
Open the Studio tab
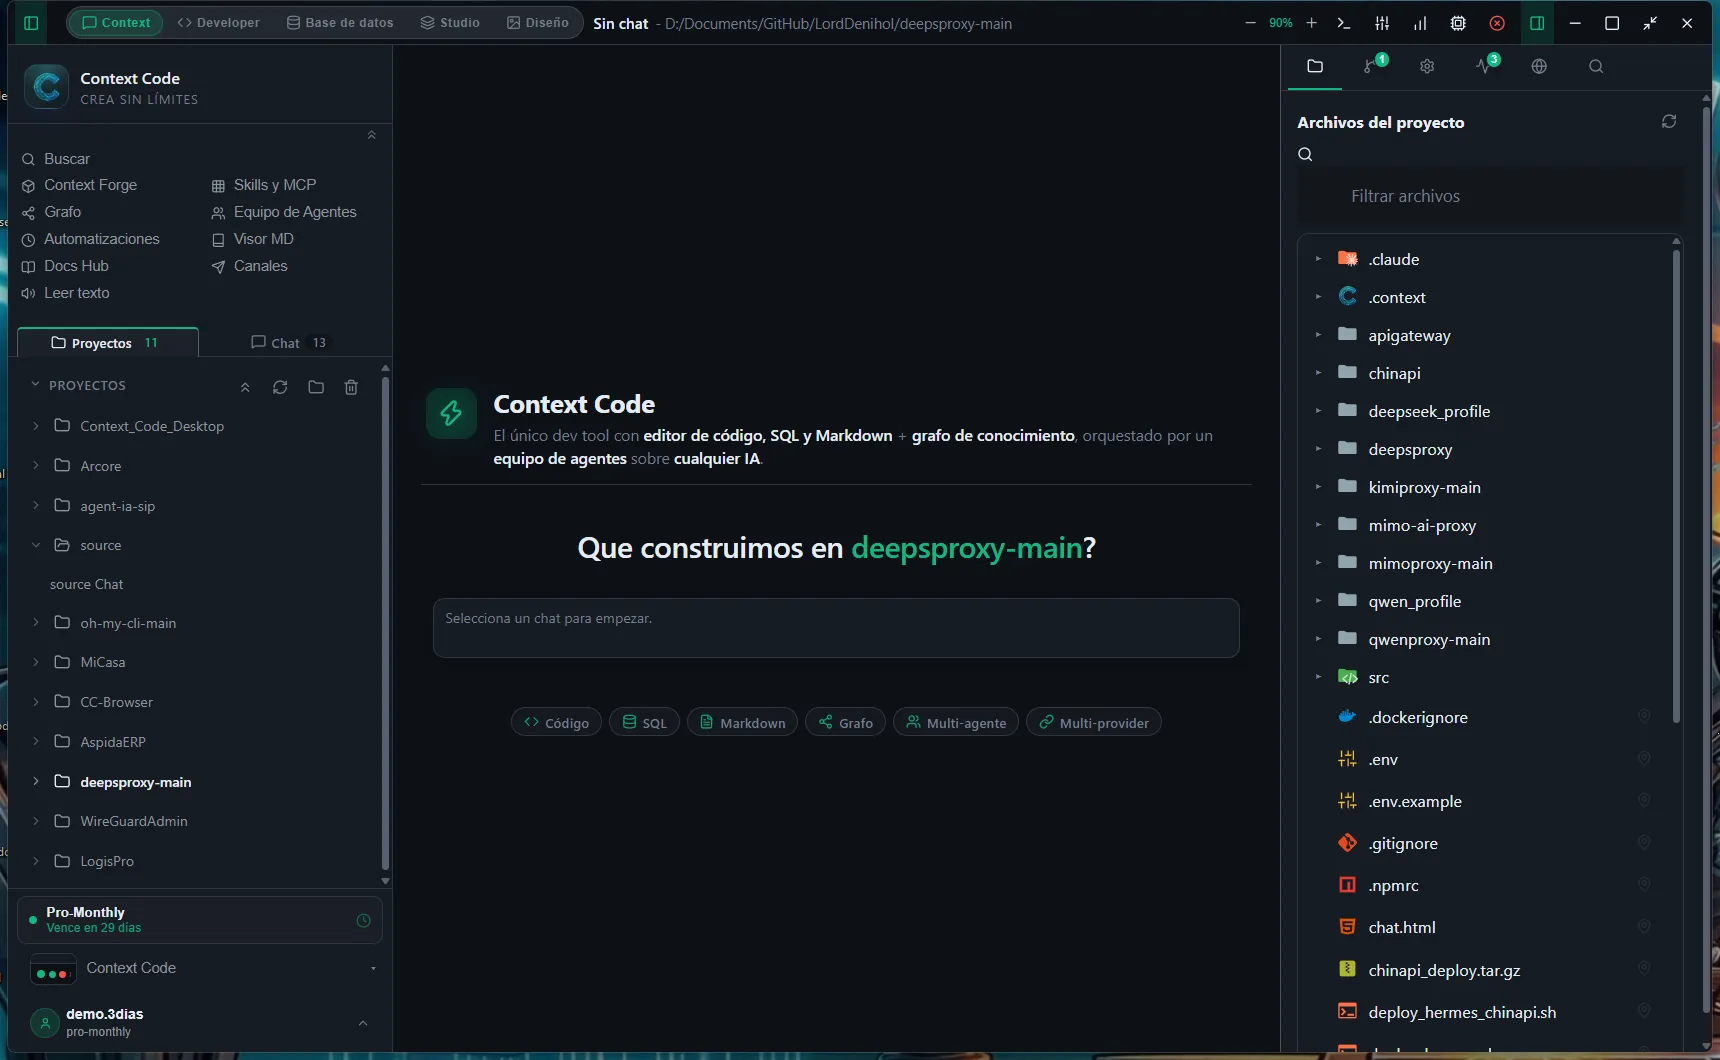[x=450, y=23]
